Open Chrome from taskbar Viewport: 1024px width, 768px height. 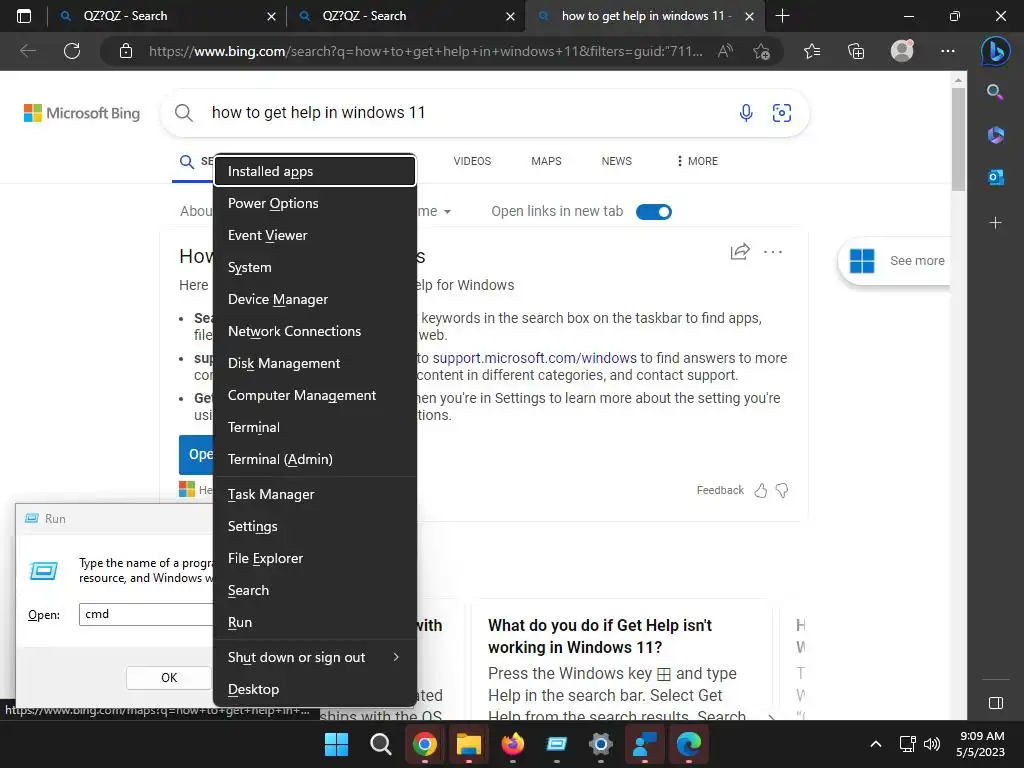point(424,744)
